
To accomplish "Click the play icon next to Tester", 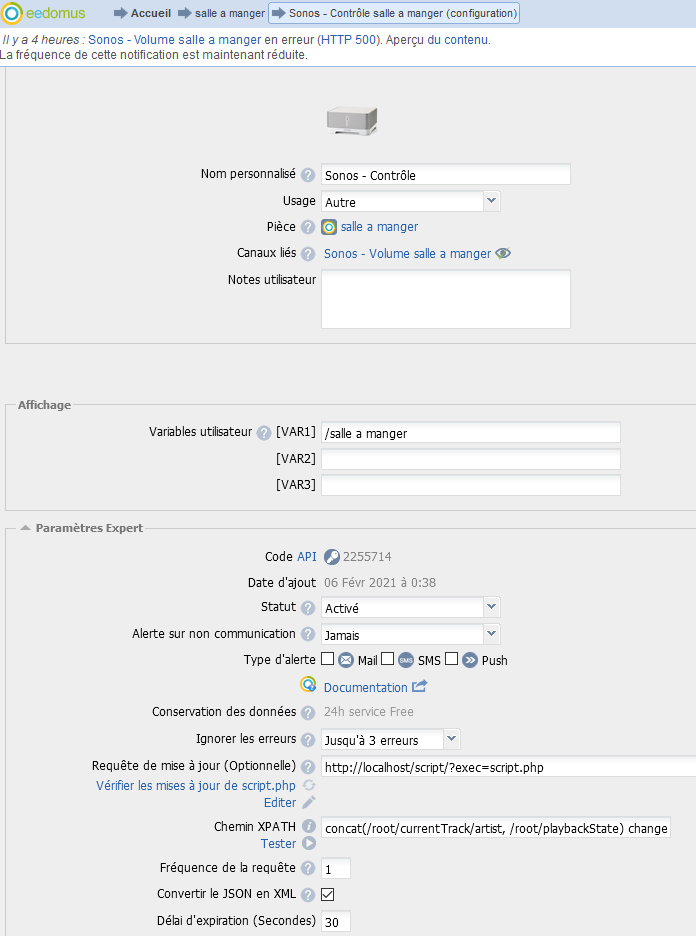I will [309, 844].
